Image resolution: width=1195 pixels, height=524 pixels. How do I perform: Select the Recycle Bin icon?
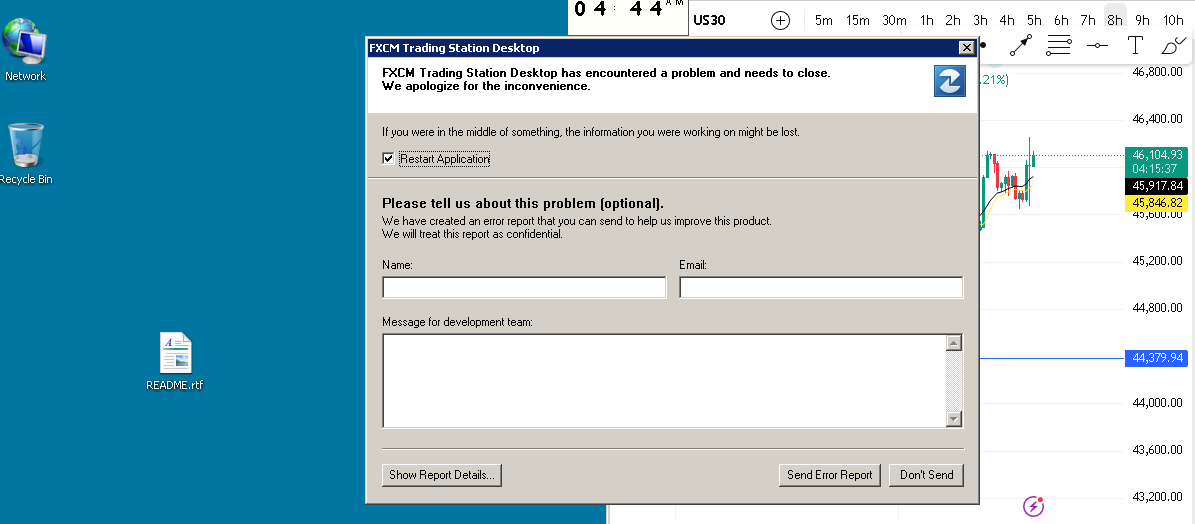click(25, 150)
